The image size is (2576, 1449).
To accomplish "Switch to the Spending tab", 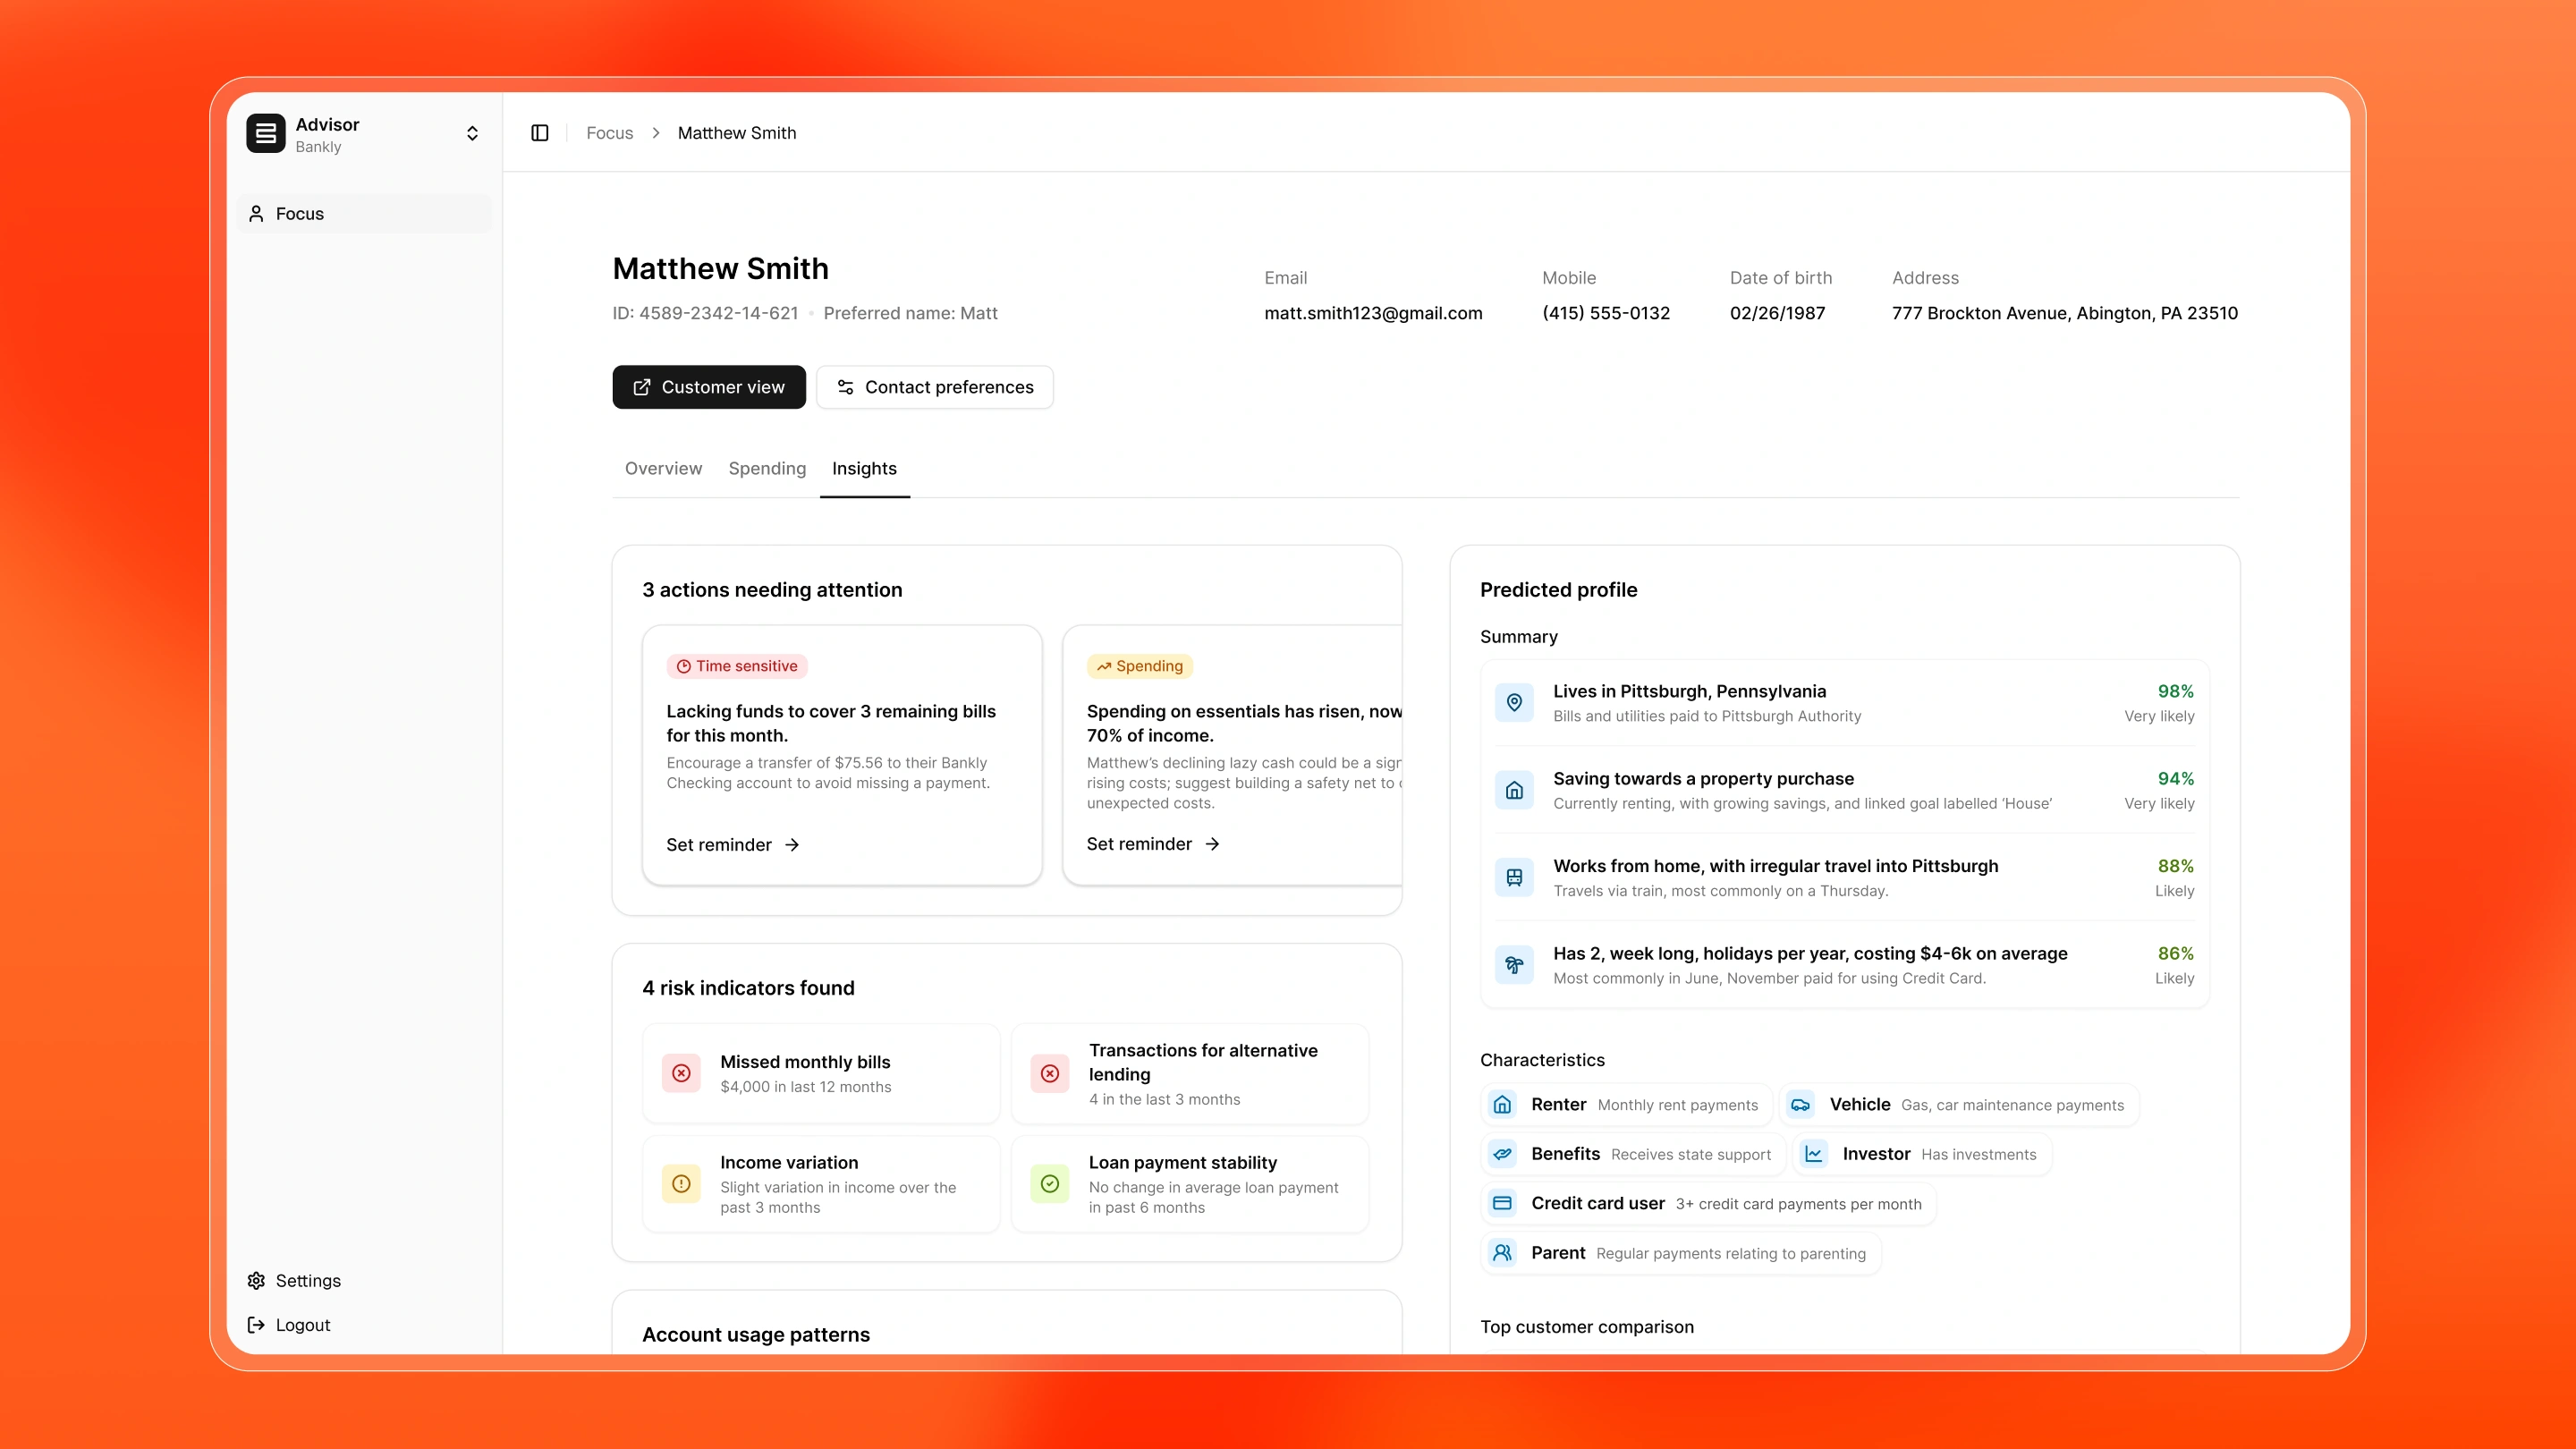I will pyautogui.click(x=767, y=468).
